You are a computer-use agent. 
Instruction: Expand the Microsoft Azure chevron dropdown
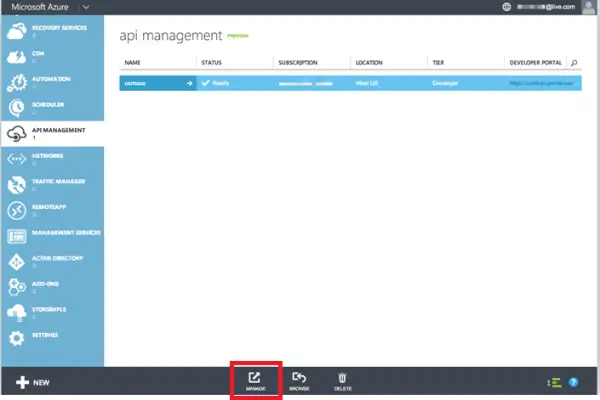86,7
